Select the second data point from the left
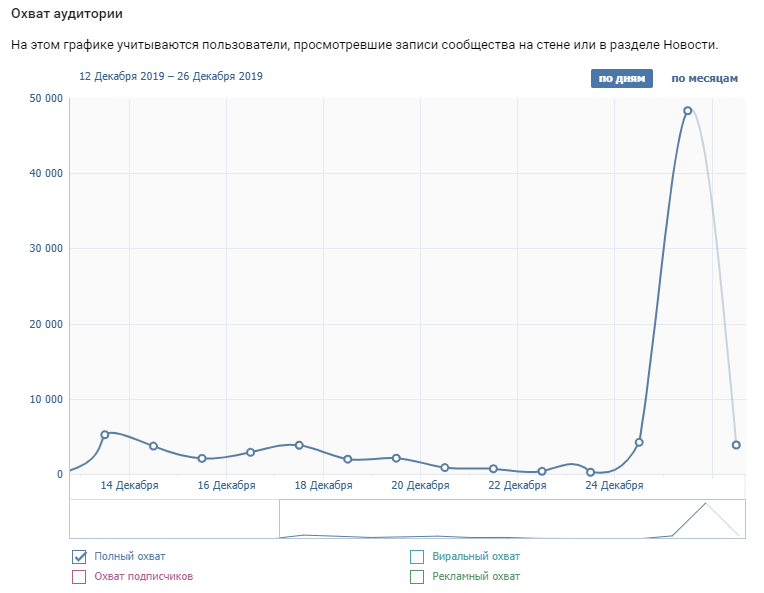764x593 pixels. coord(153,446)
